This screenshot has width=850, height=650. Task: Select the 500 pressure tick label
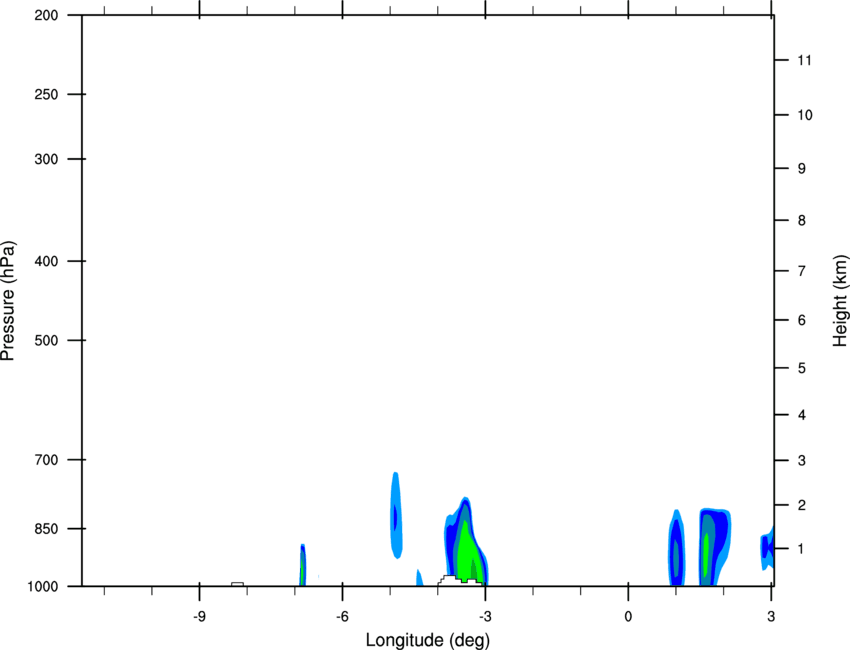pos(45,341)
